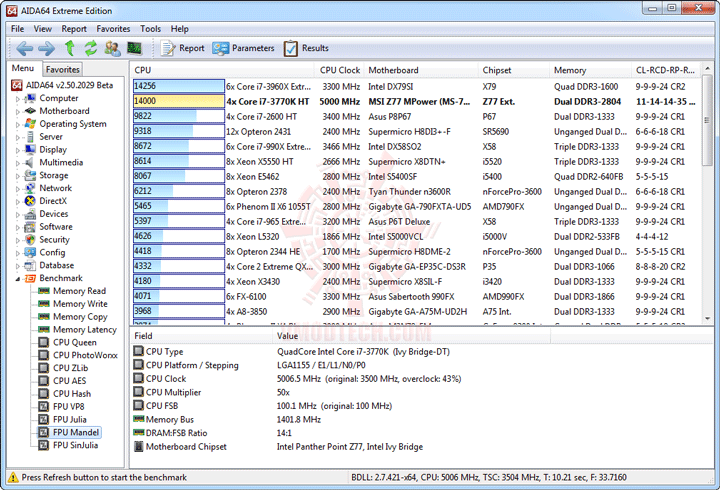Sort by the Chipset column header
Image resolution: width=720 pixels, height=490 pixels.
tap(513, 70)
